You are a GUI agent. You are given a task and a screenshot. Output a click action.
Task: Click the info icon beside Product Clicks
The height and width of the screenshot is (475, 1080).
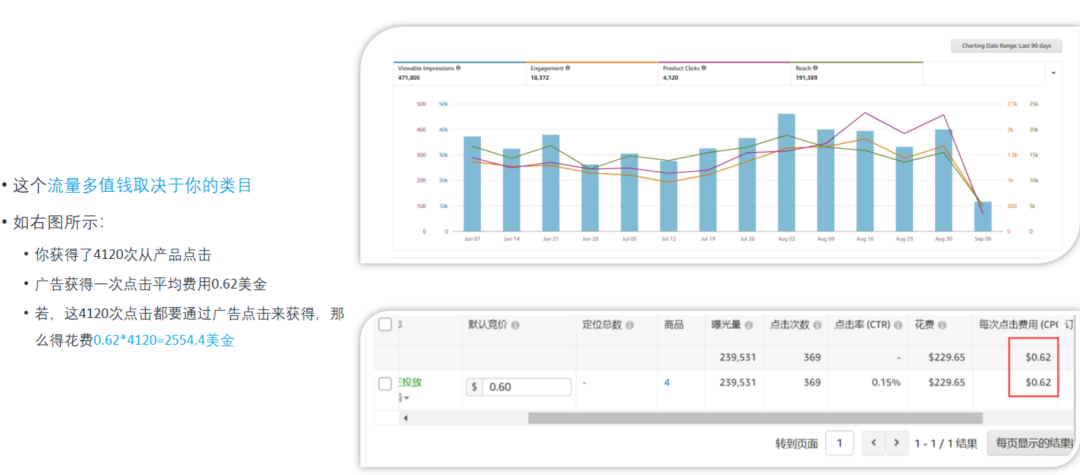703,68
